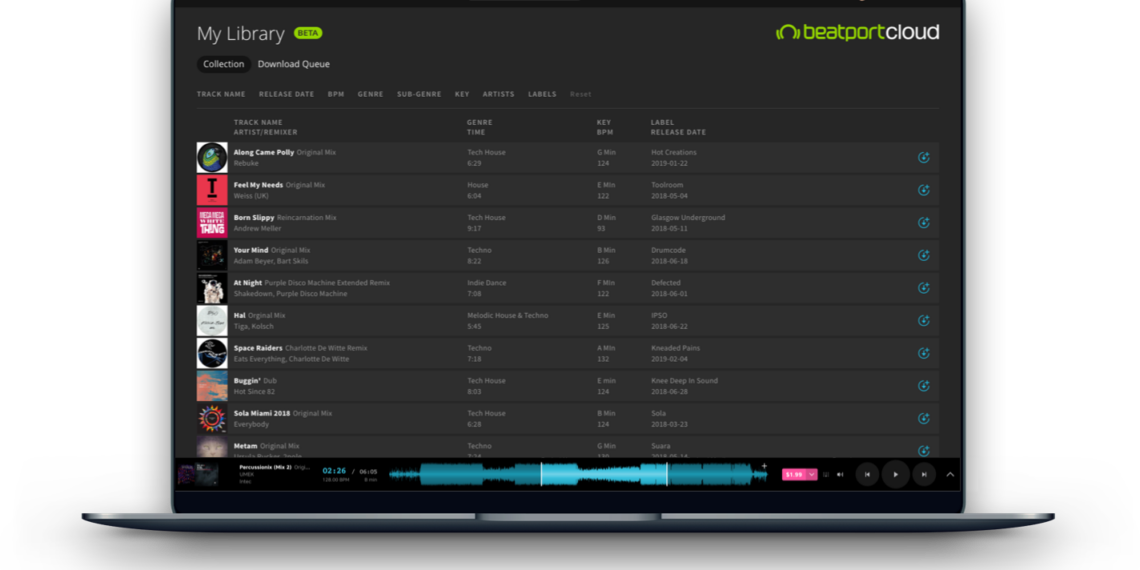Open the dropdown arrow beside the $1.99 button
The height and width of the screenshot is (570, 1140).
[x=812, y=474]
